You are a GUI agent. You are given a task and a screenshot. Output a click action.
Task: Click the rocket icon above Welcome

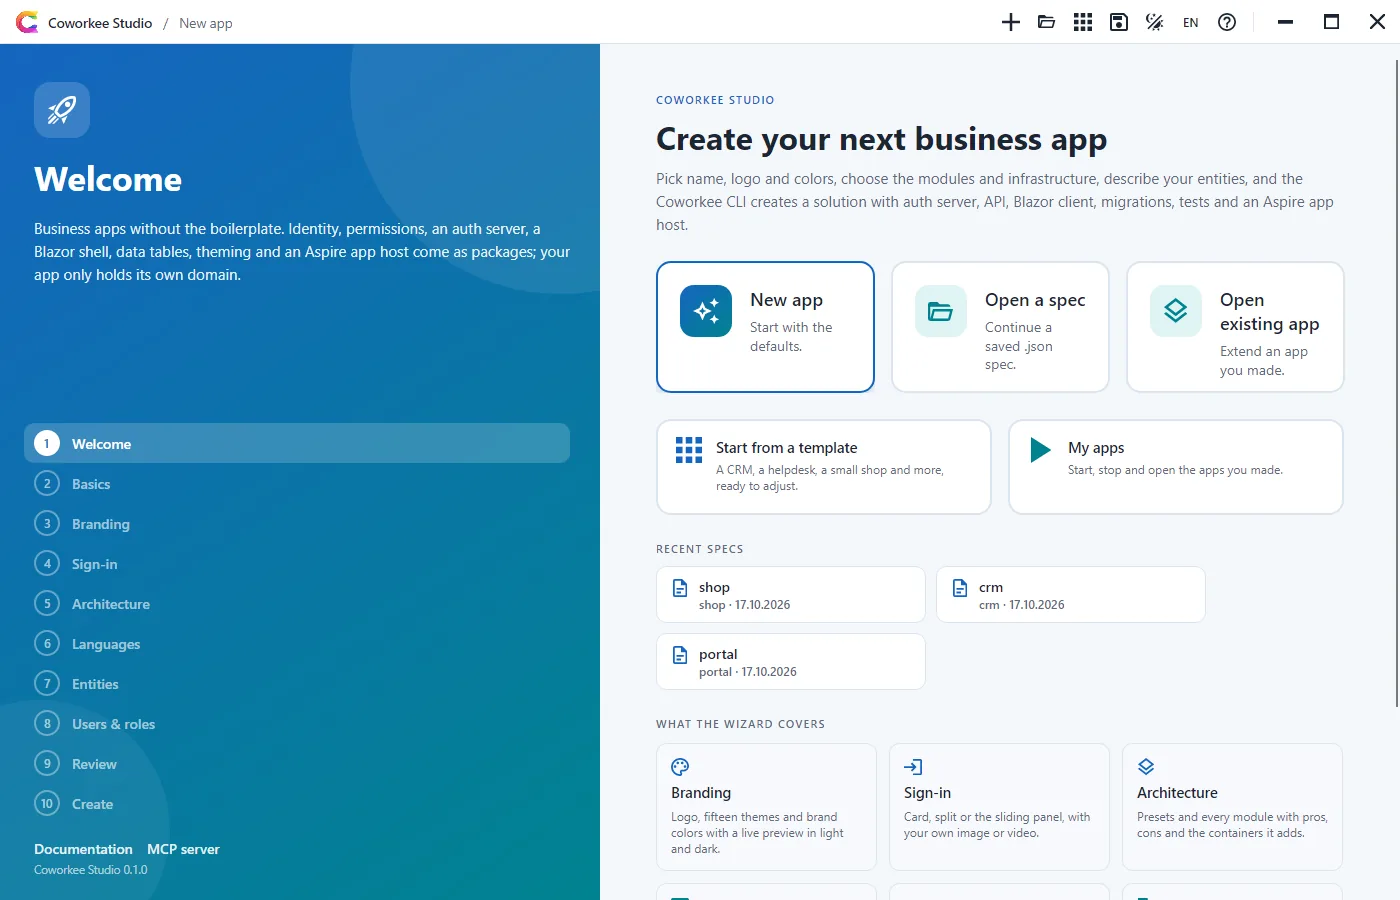(62, 110)
